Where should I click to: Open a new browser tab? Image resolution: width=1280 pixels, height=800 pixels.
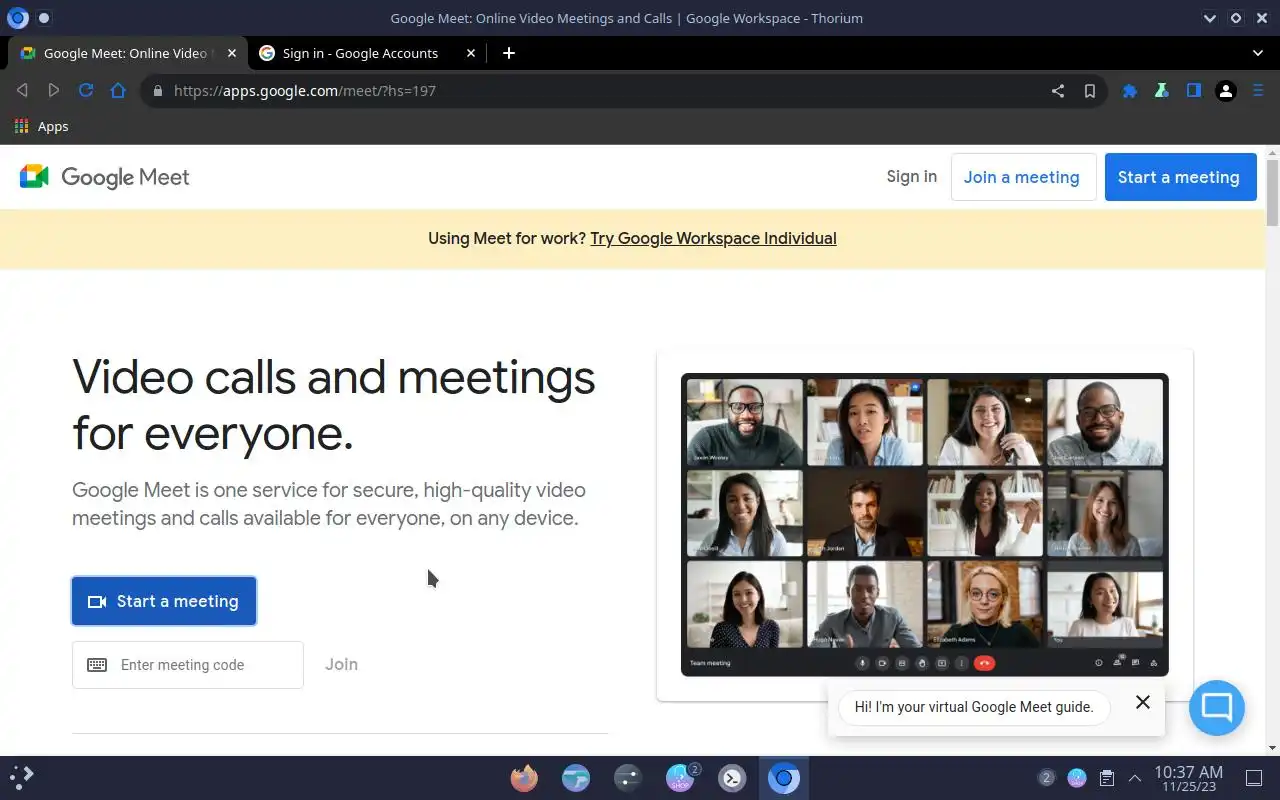508,53
